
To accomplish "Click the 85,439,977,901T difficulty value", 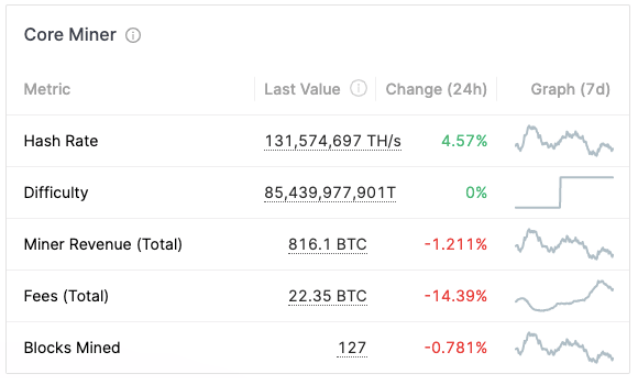I will tap(330, 193).
